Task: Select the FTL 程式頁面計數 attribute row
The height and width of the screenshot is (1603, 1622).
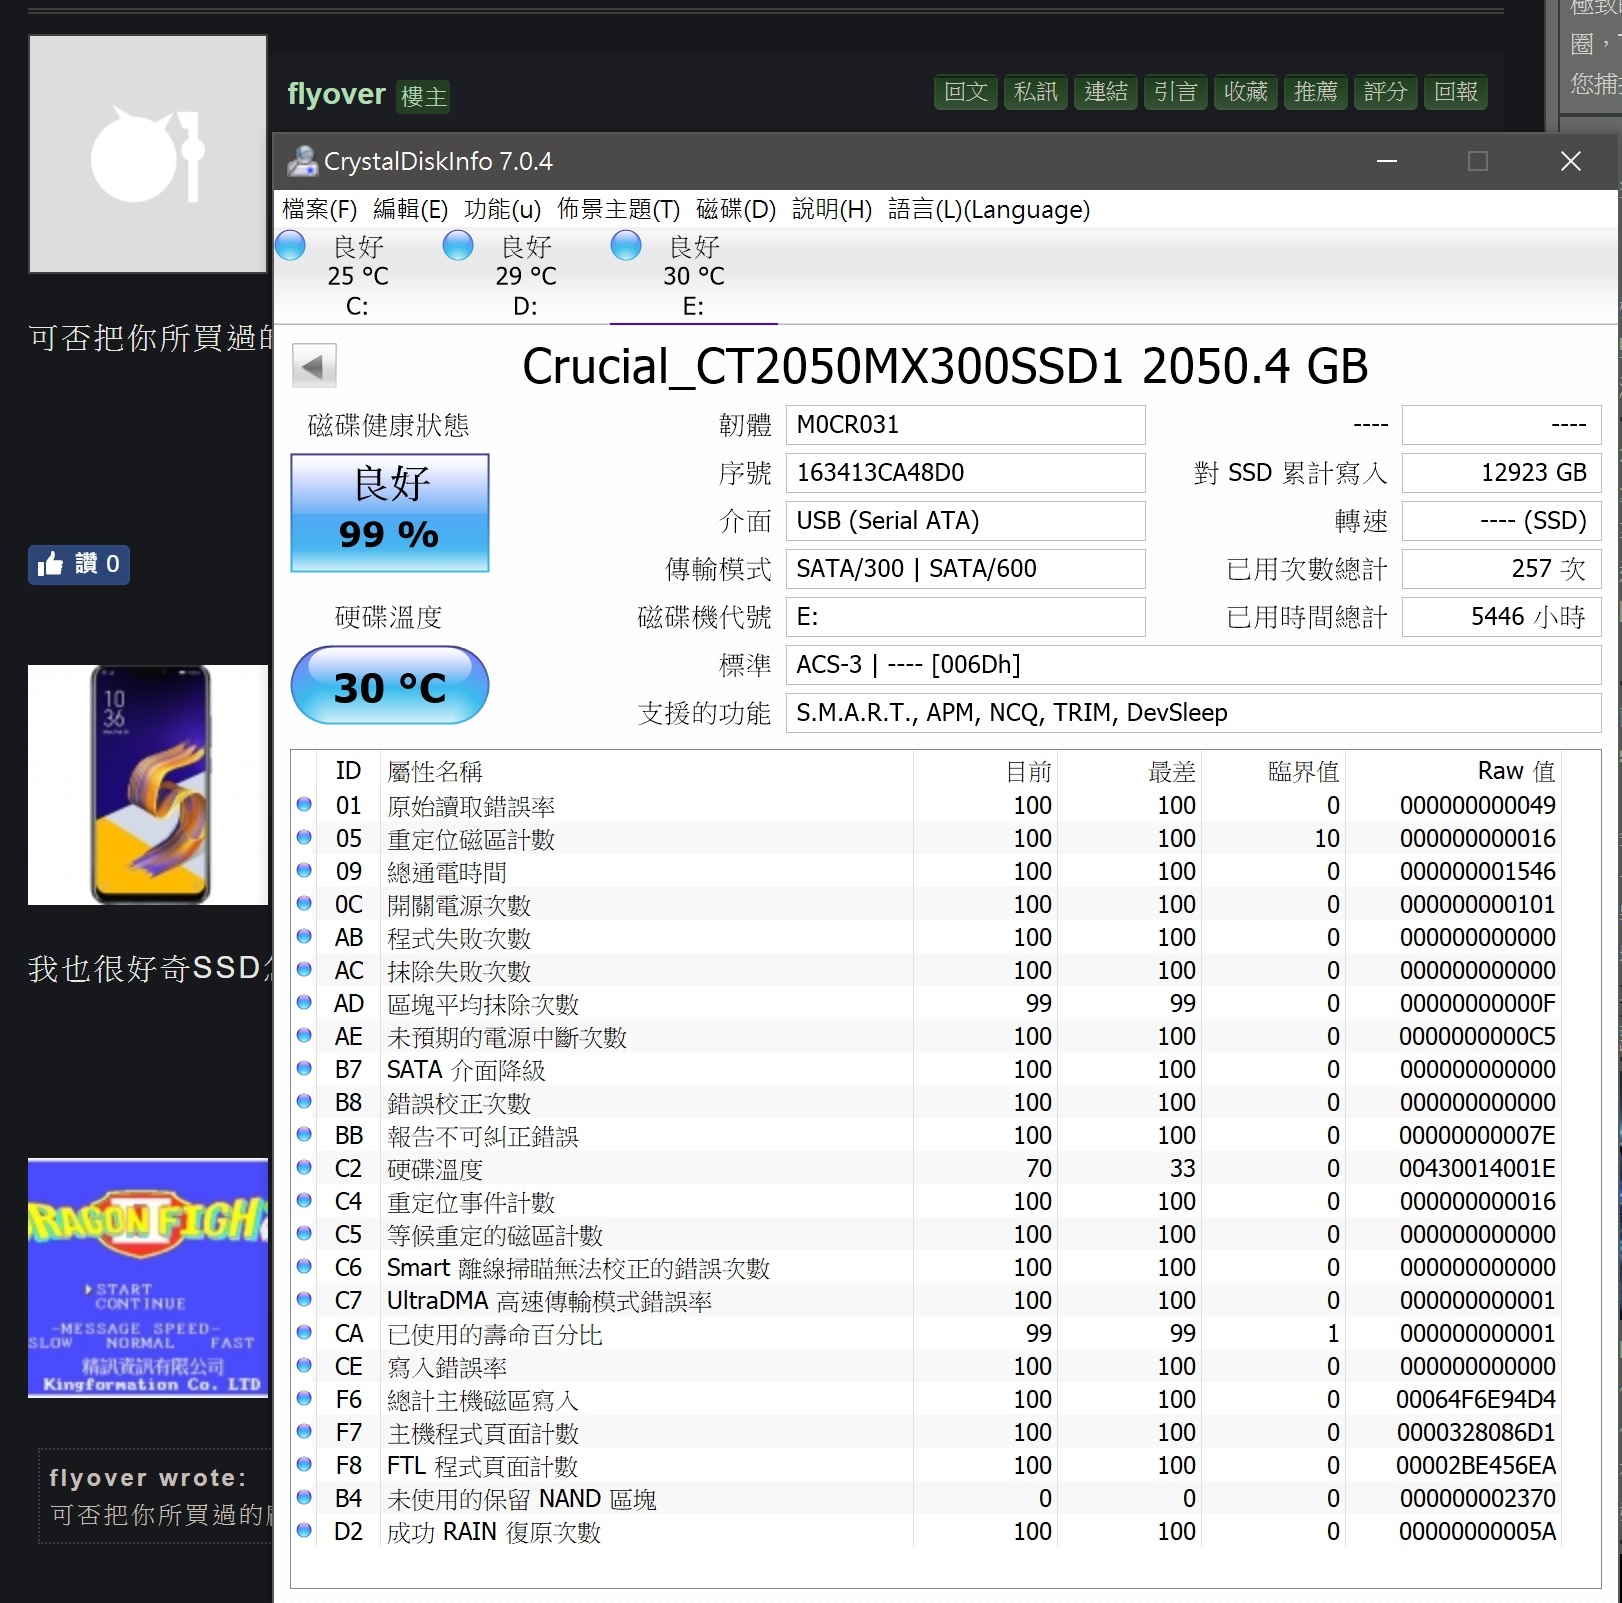Action: tap(926, 1465)
